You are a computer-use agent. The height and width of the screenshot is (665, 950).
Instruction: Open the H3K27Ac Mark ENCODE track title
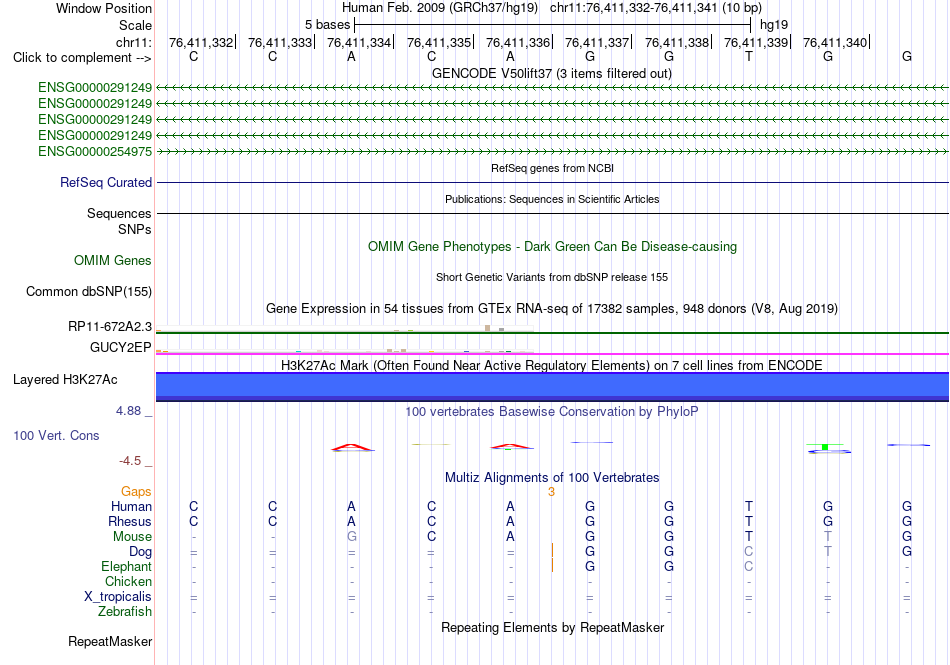(552, 365)
